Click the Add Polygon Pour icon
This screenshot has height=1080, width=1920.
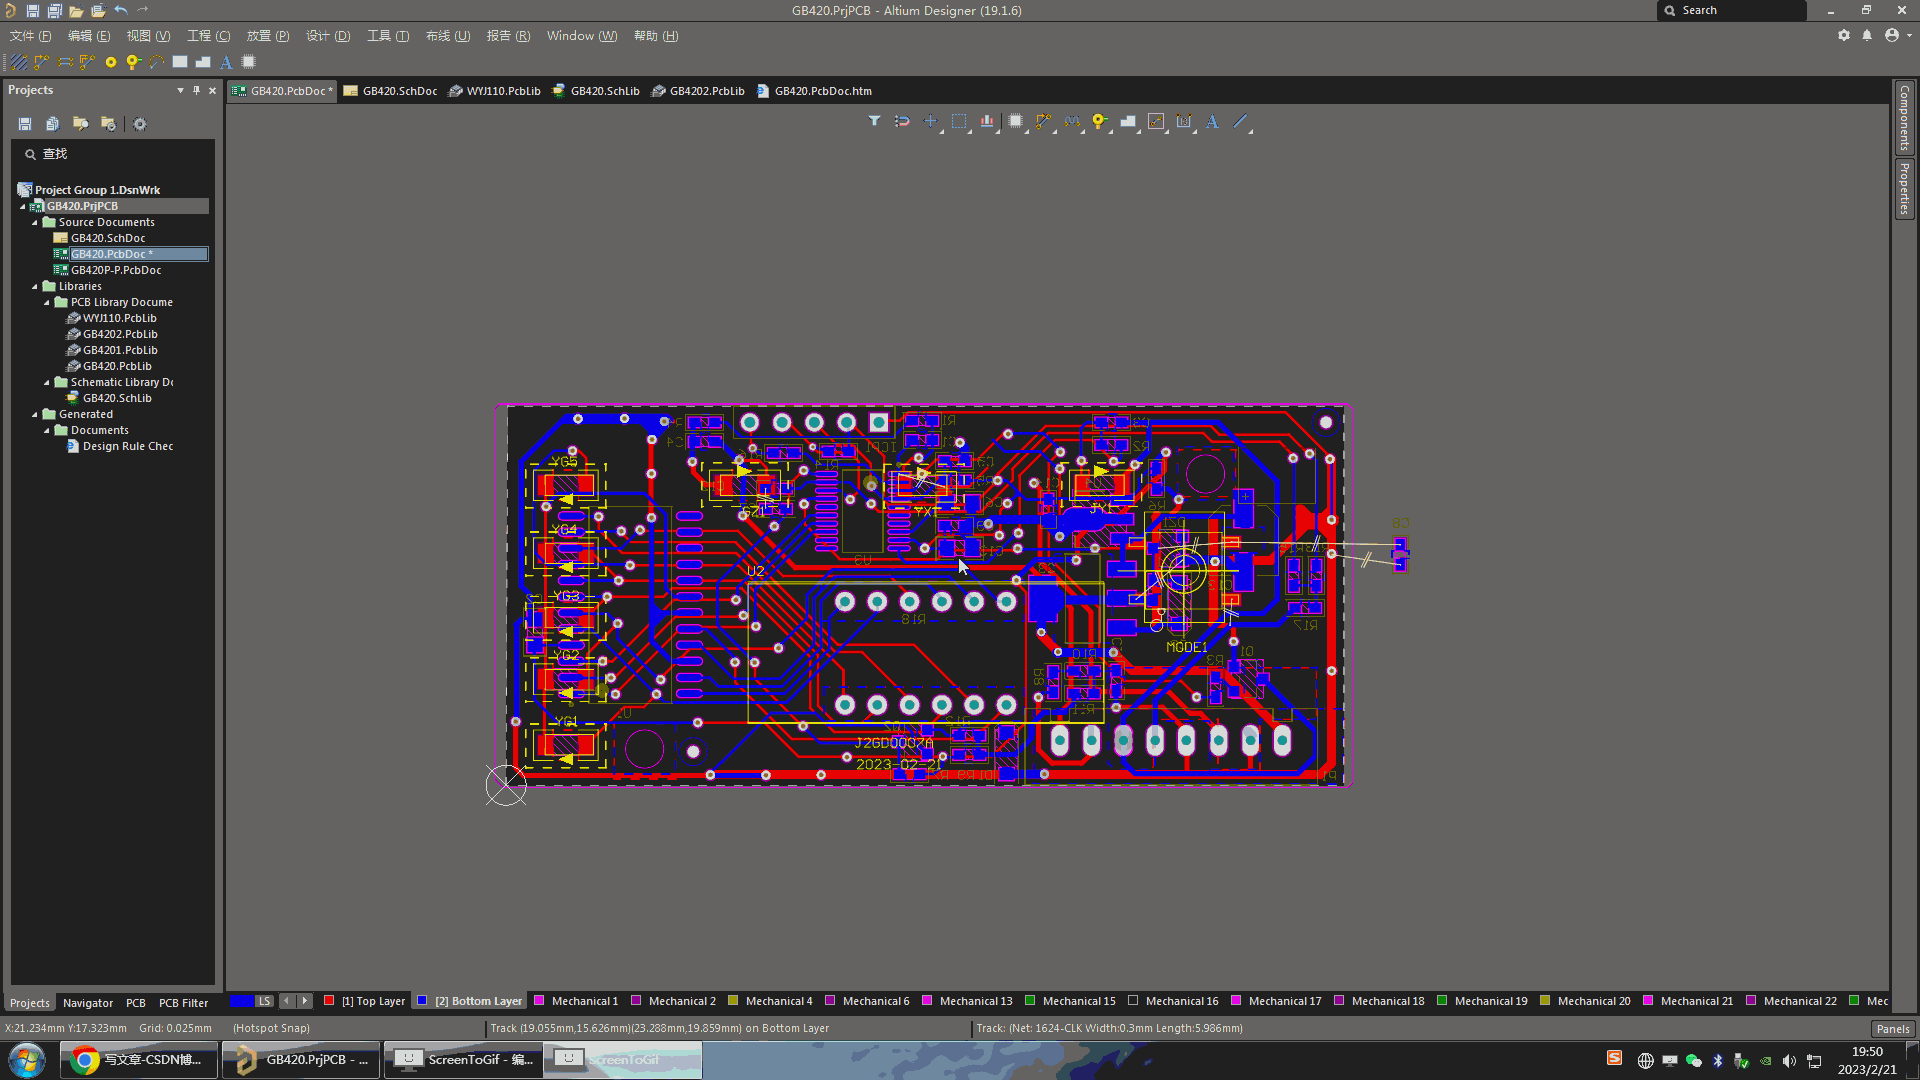coord(1127,121)
